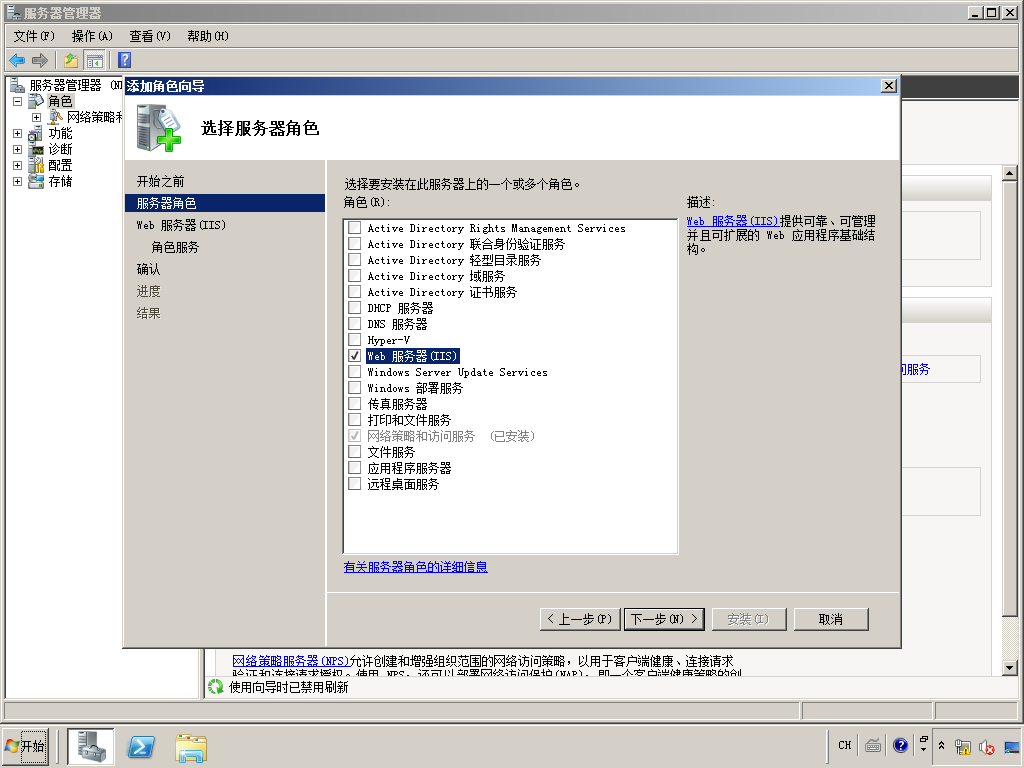
Task: Expand the 诊断 tree node
Action: (x=18, y=150)
